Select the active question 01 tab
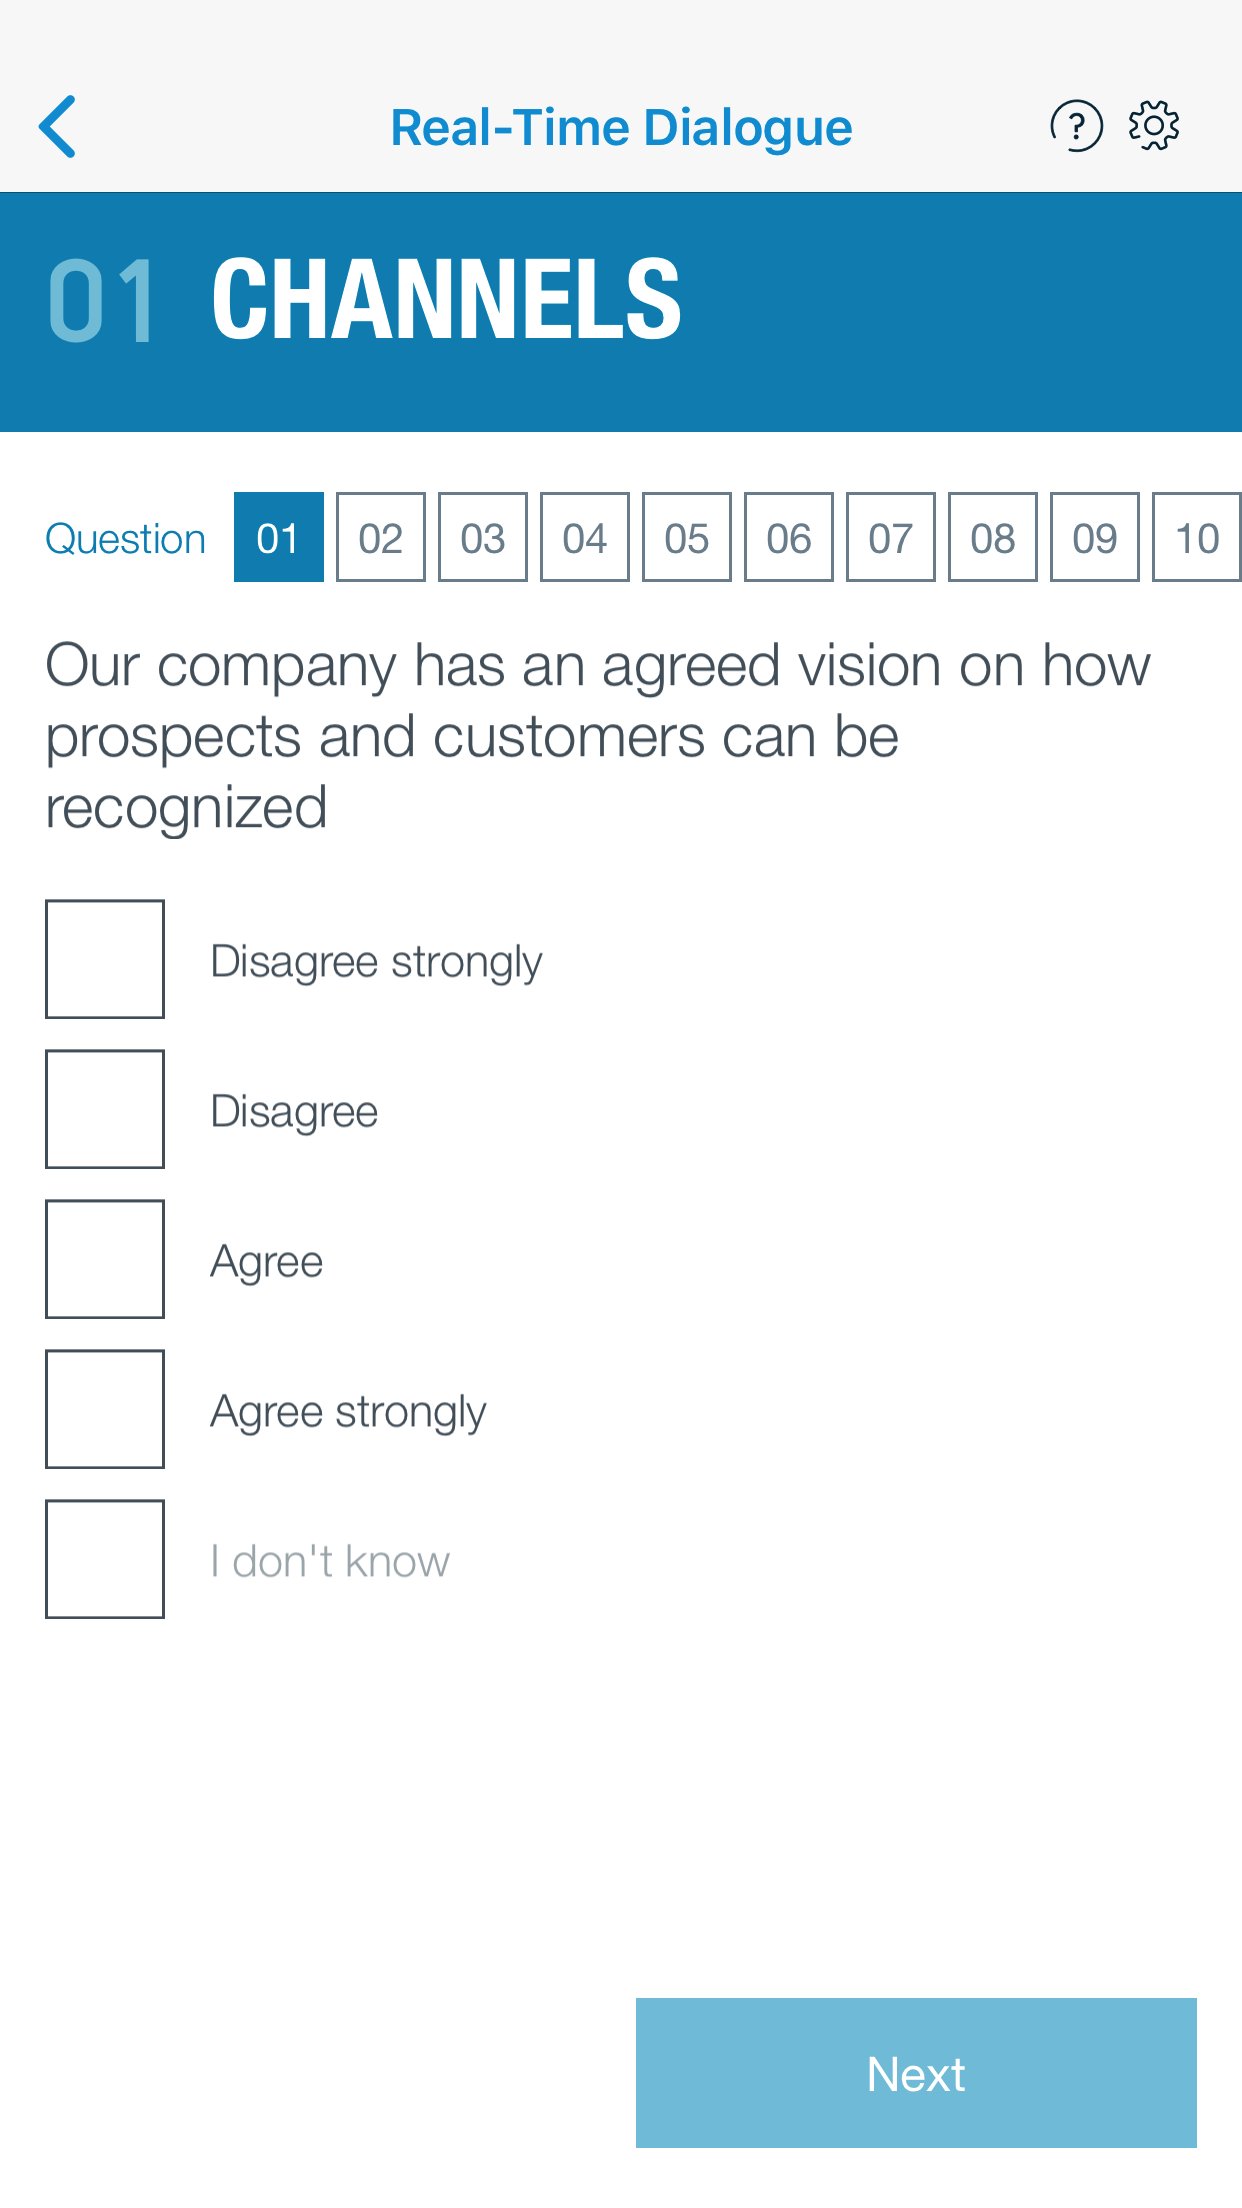 coord(279,537)
